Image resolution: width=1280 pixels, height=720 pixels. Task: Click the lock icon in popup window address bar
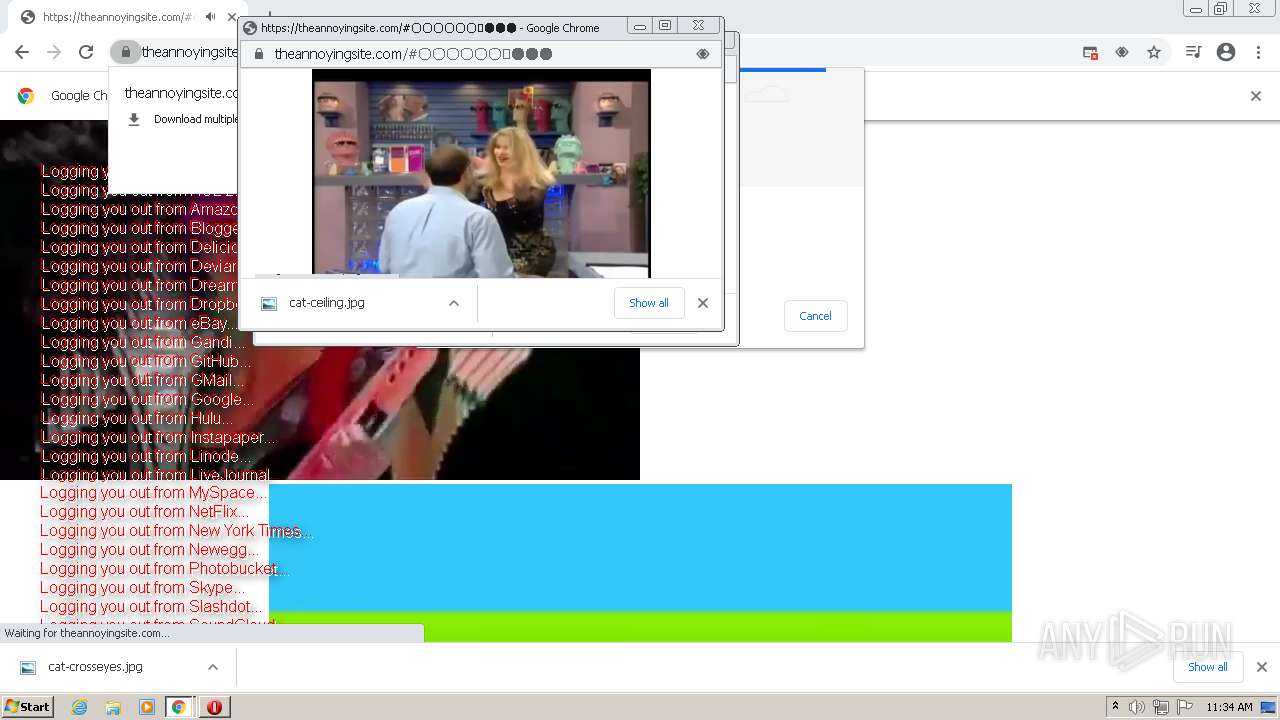click(259, 54)
